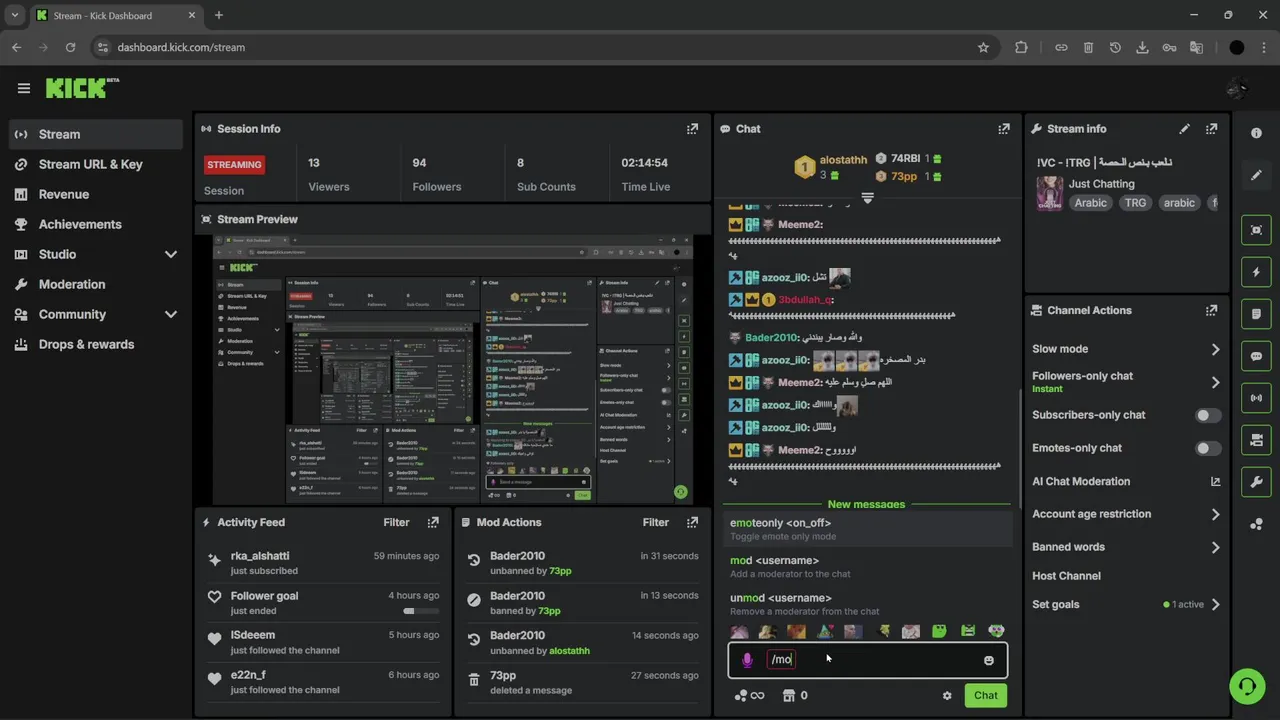Open Activity Feed Filter dropdown

396,522
